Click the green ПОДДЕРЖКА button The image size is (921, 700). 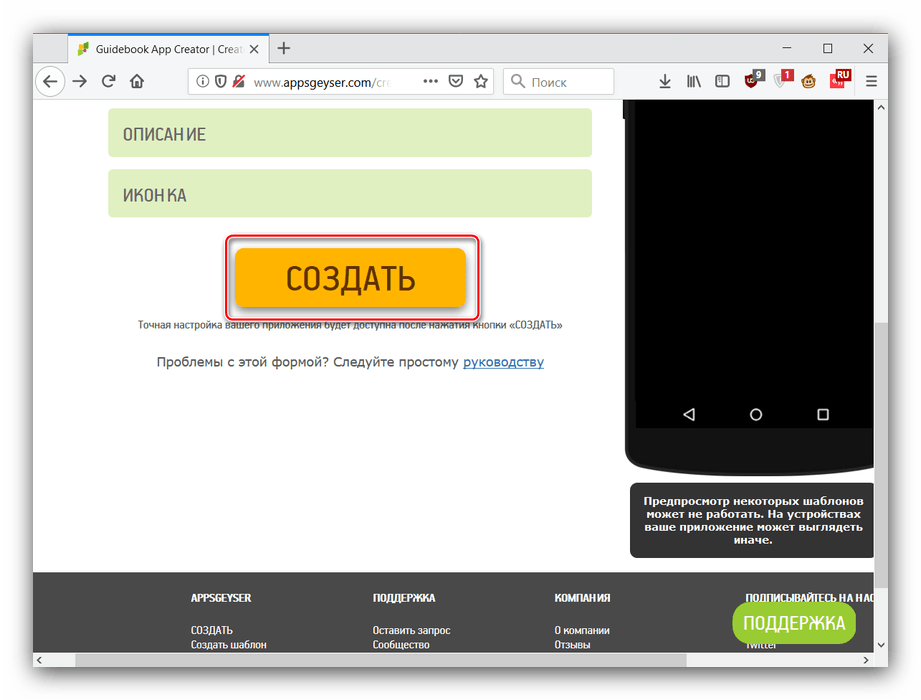coord(794,623)
